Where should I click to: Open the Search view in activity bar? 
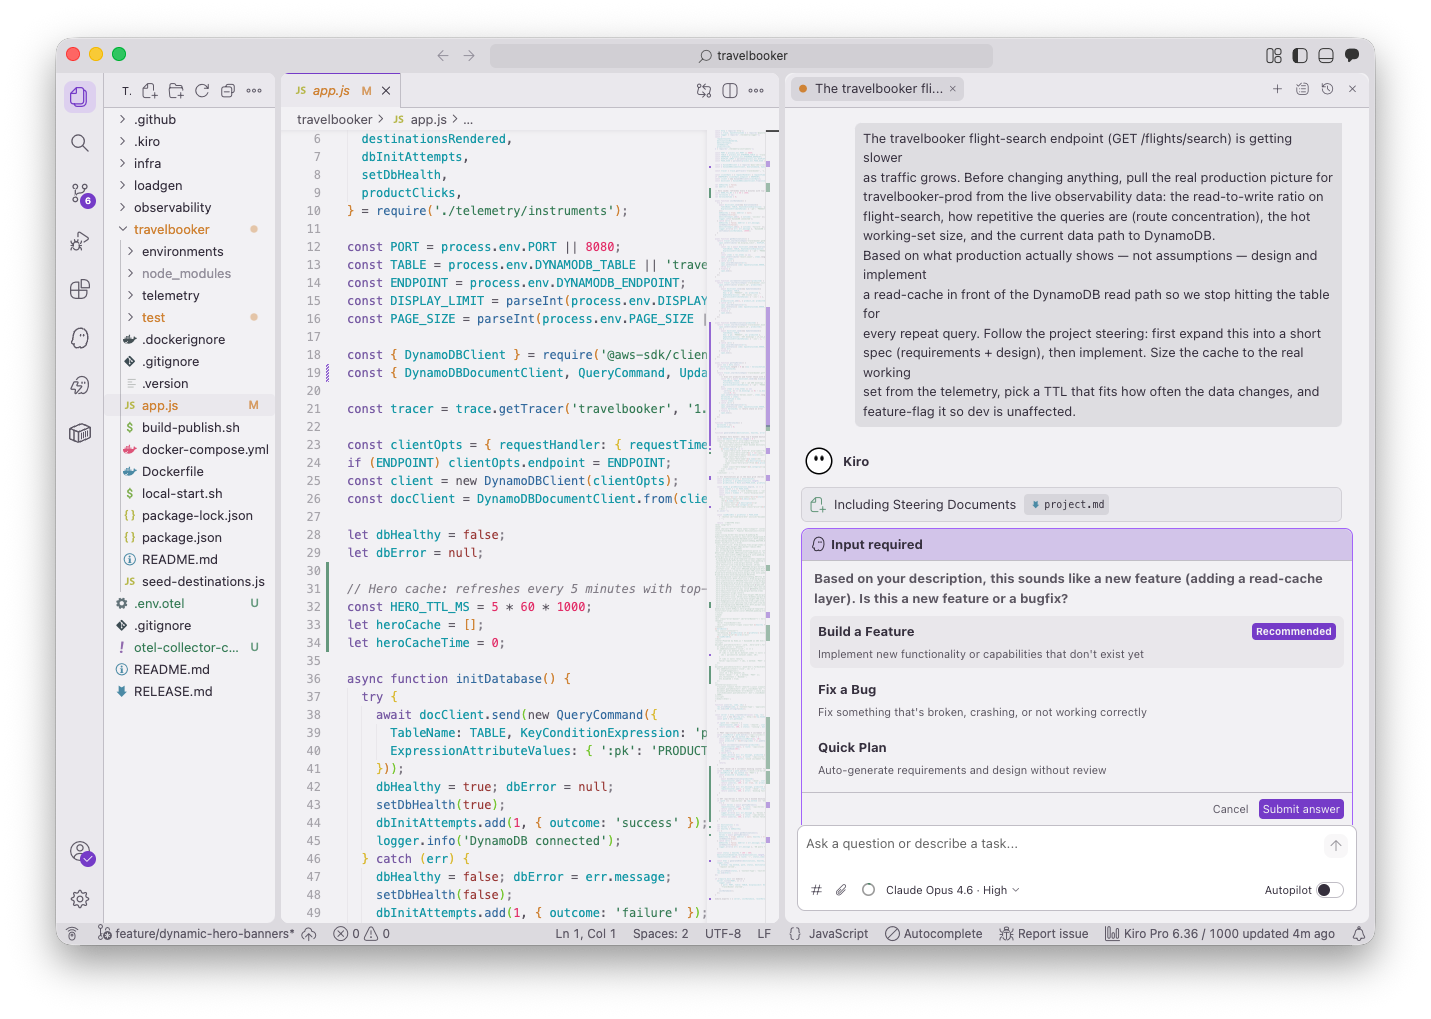(80, 143)
